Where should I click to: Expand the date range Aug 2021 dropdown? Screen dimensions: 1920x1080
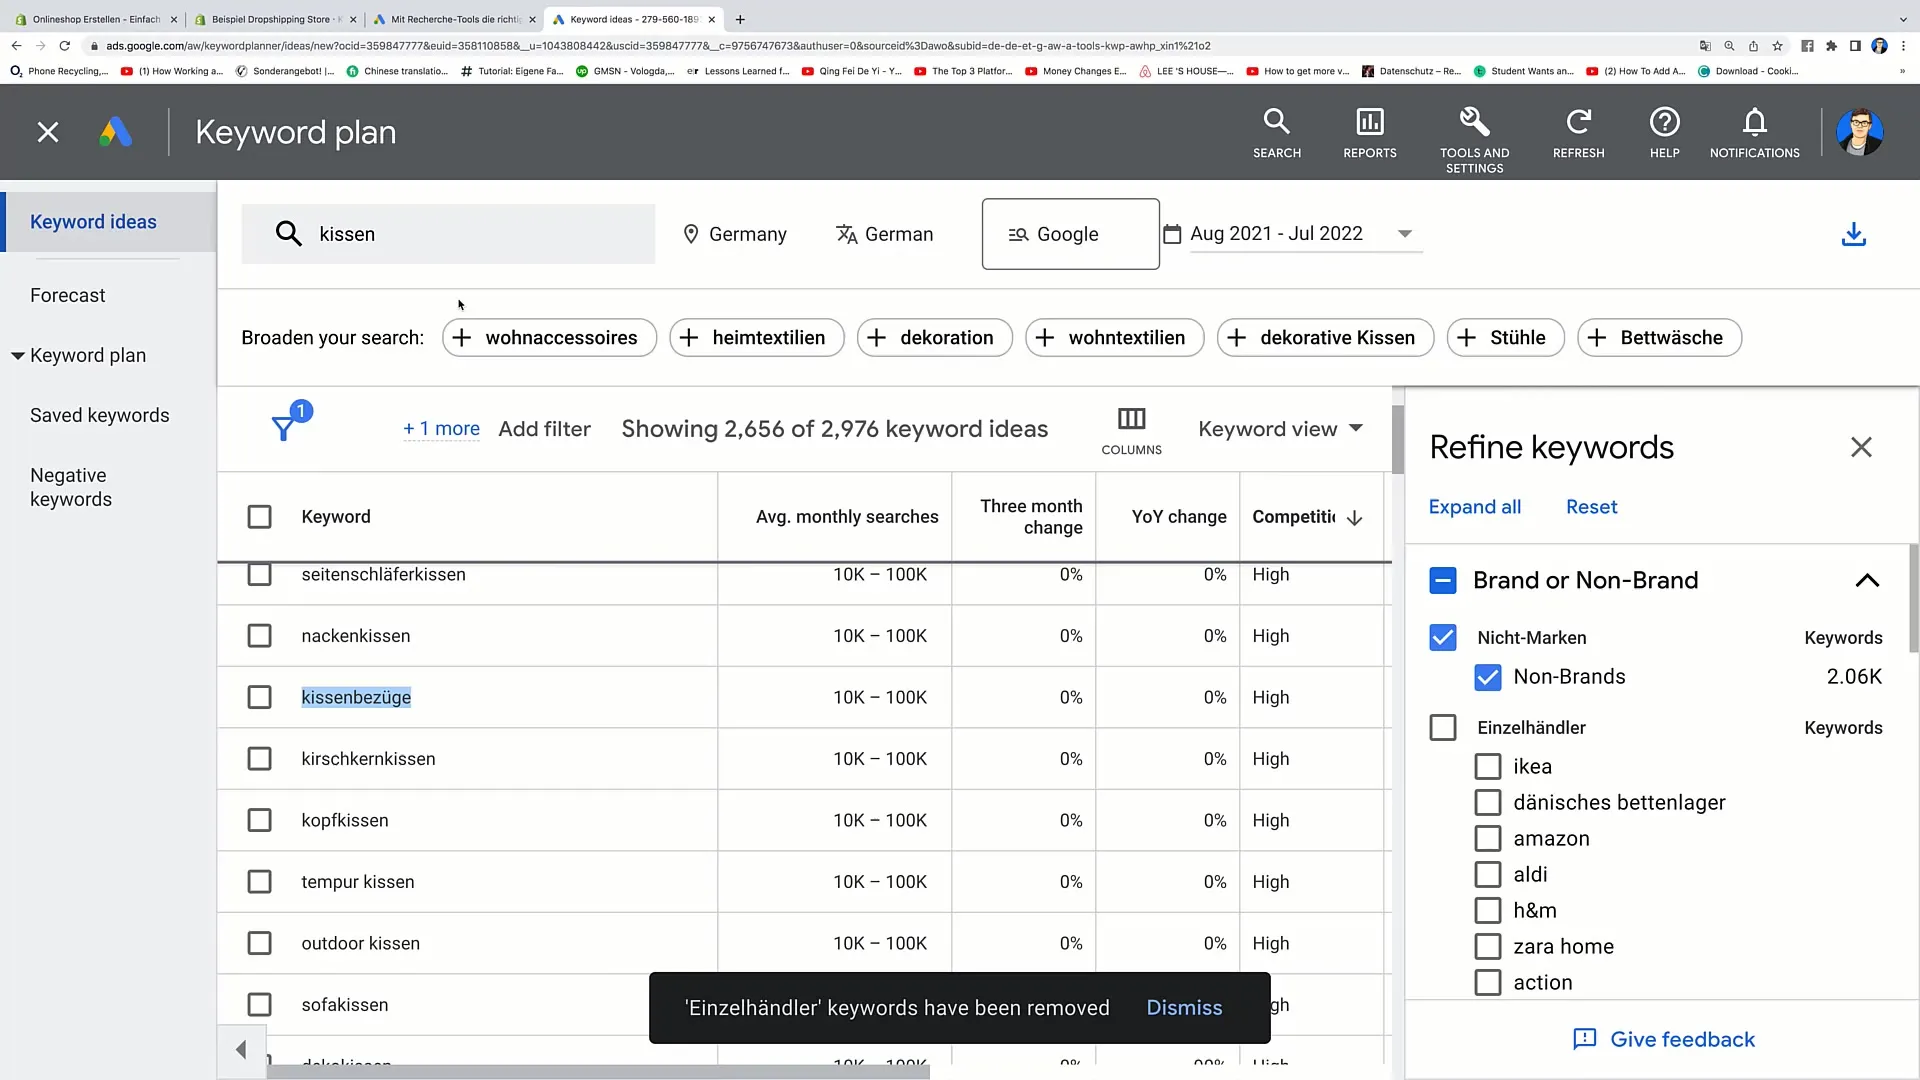(x=1406, y=235)
